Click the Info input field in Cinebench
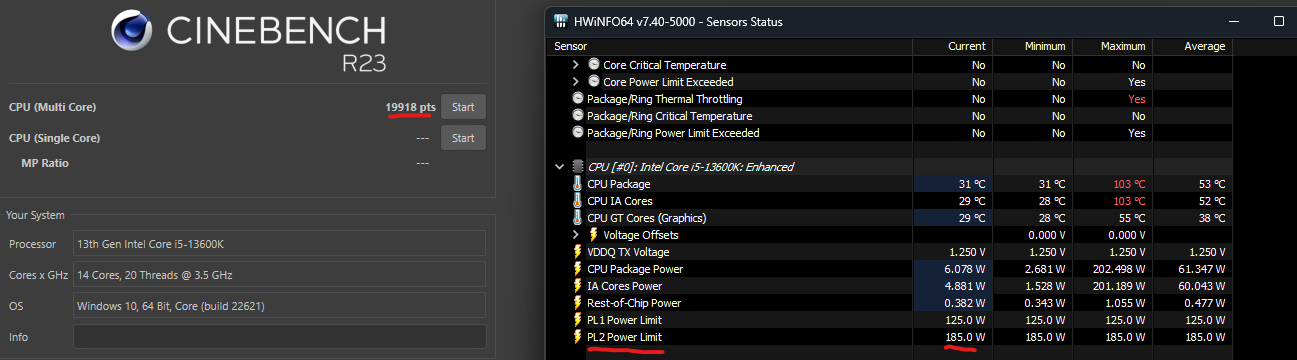This screenshot has width=1297, height=360. point(280,337)
